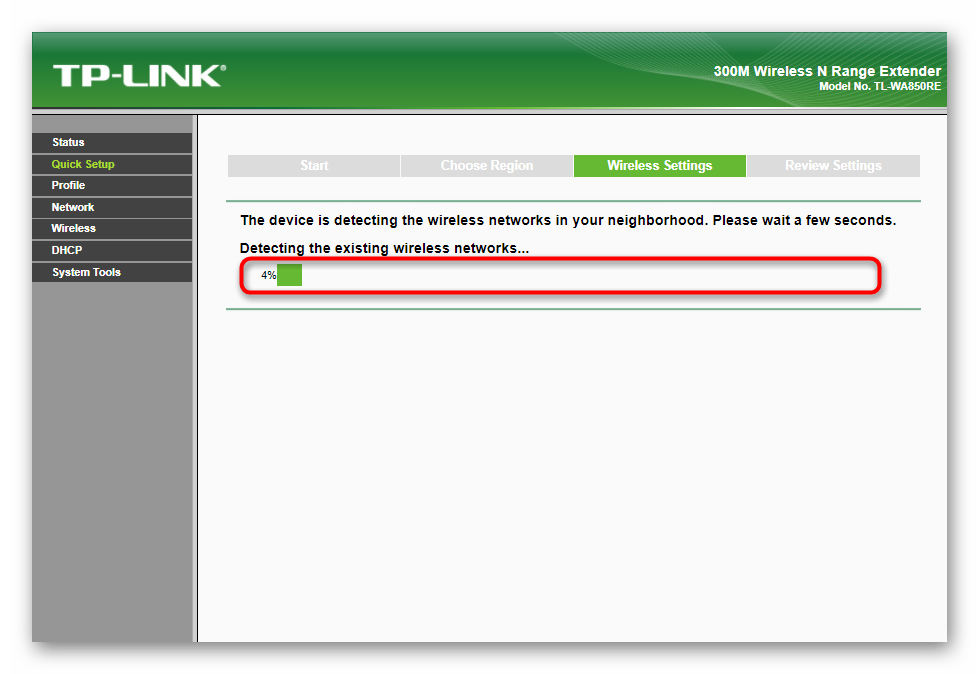The width and height of the screenshot is (979, 674).
Task: Open the Review Settings step tab
Action: point(834,166)
